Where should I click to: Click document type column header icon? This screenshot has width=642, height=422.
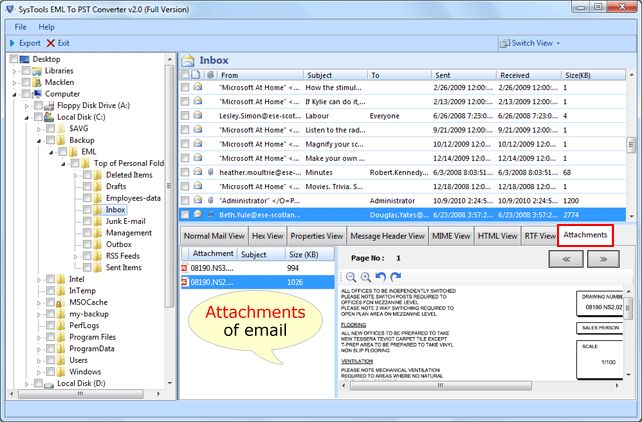coord(196,75)
